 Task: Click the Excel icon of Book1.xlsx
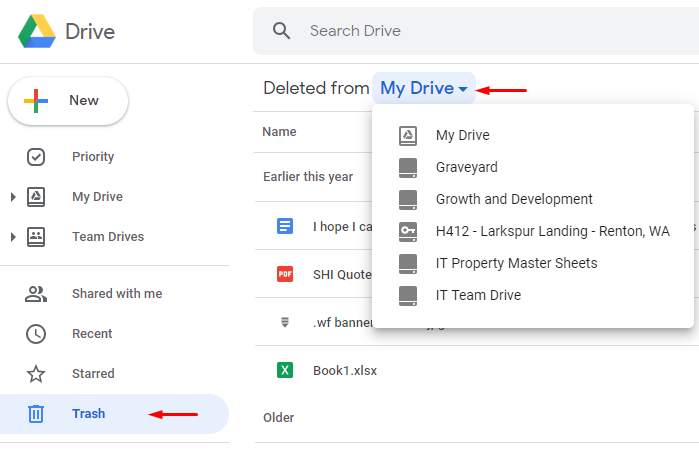[285, 370]
